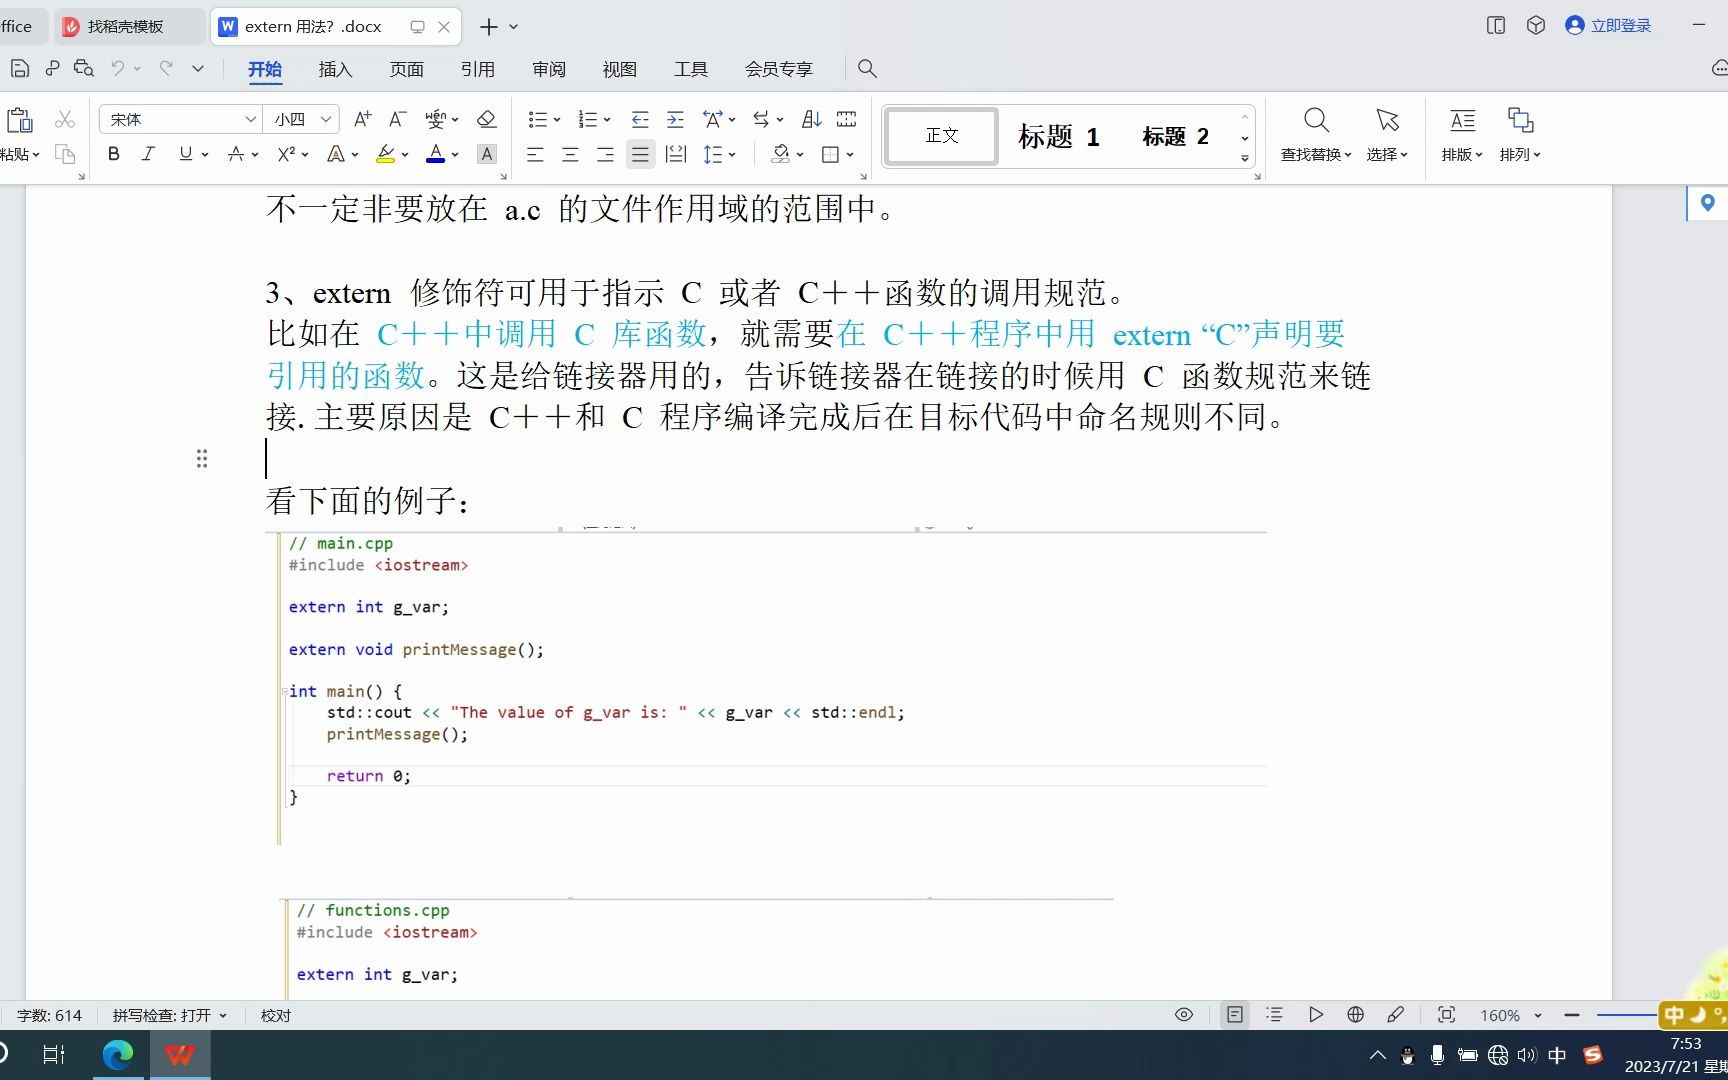Click the distributed alignment icon
Image resolution: width=1728 pixels, height=1080 pixels.
[x=676, y=154]
